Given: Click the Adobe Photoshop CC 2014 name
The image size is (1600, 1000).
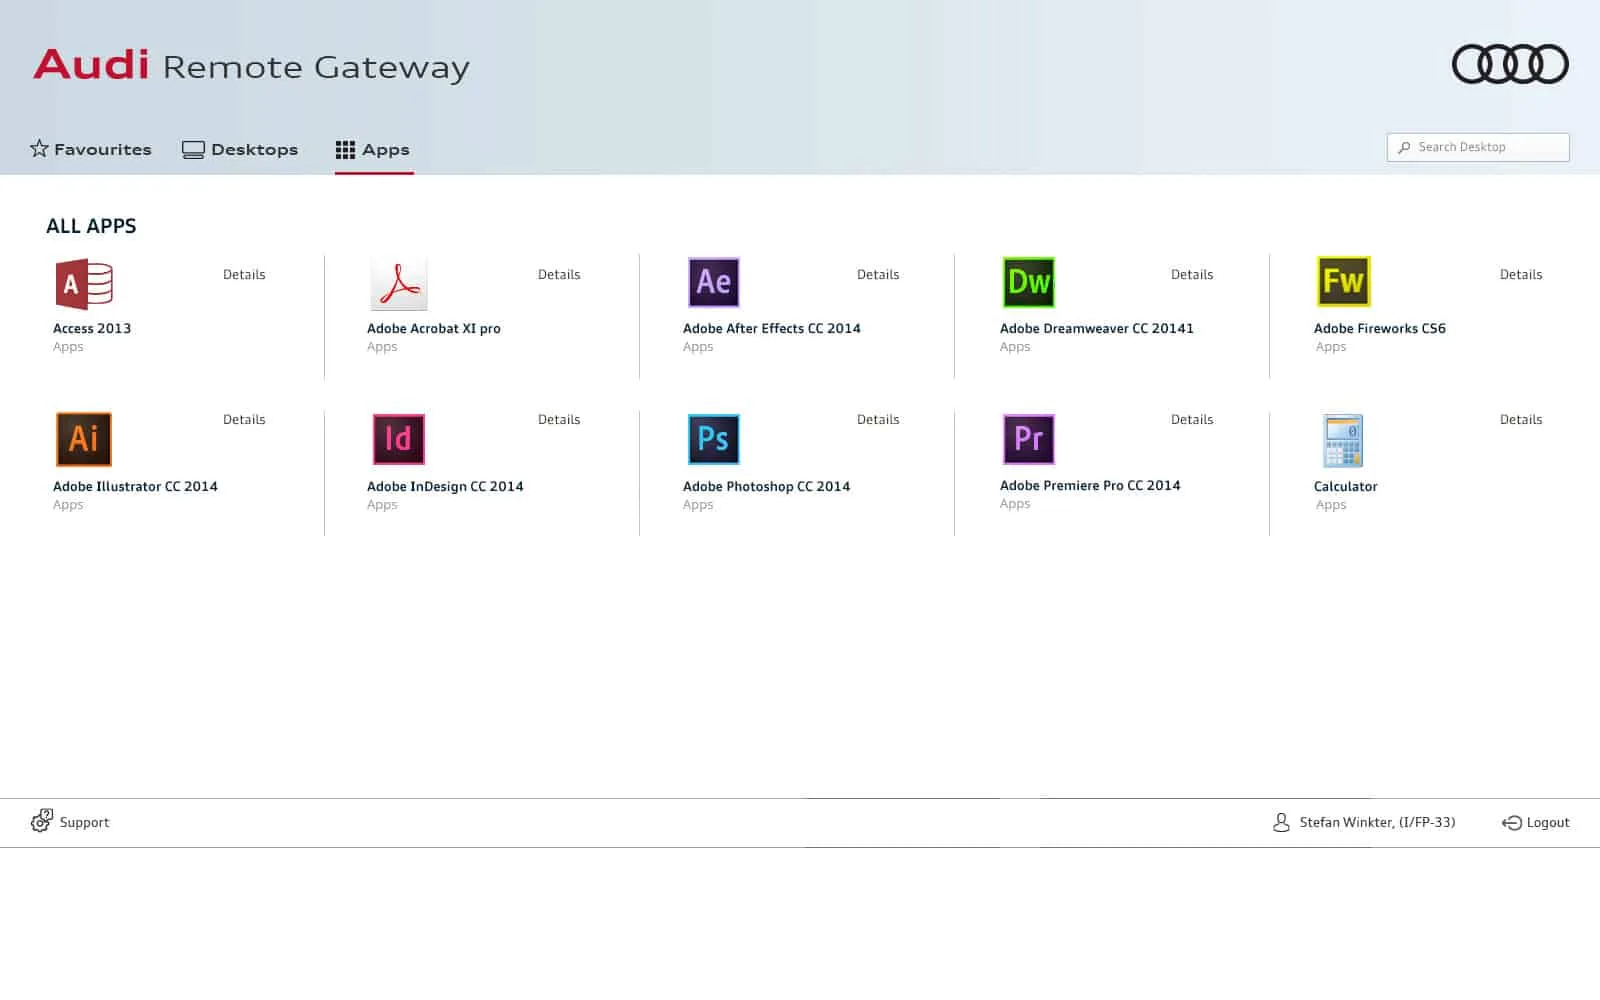Looking at the screenshot, I should (766, 486).
